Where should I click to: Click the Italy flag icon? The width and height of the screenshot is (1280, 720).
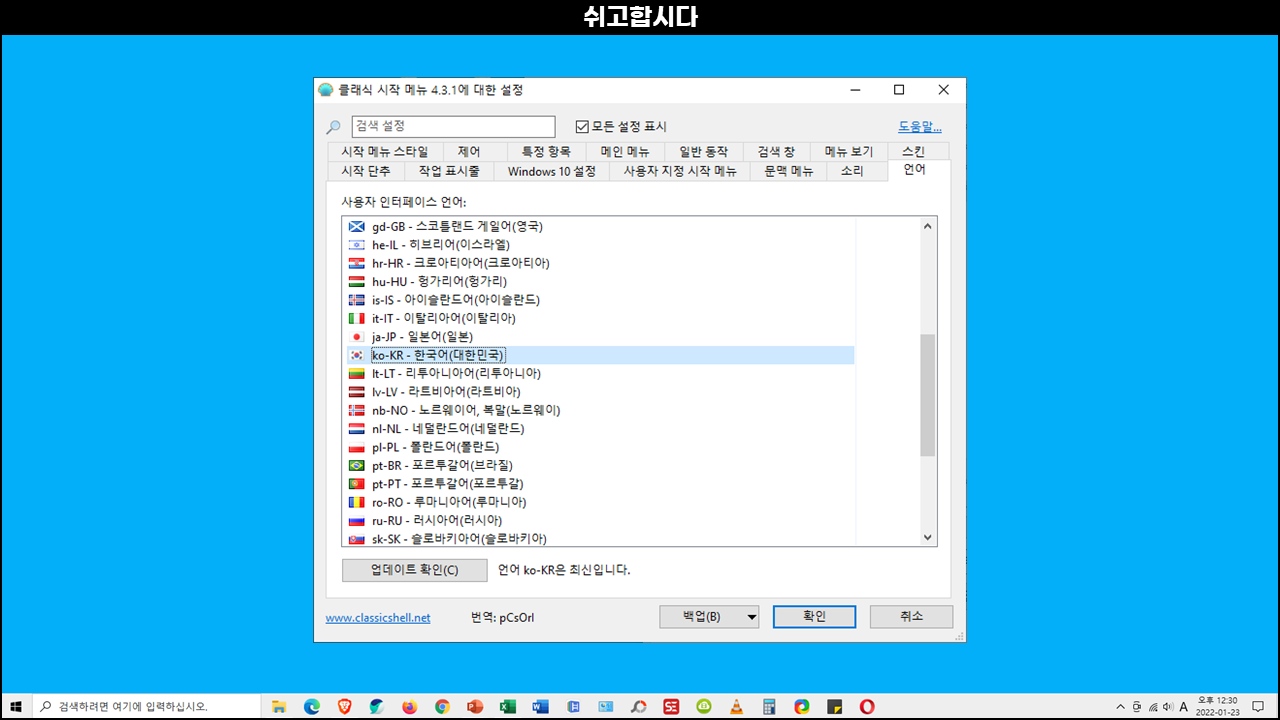point(356,318)
